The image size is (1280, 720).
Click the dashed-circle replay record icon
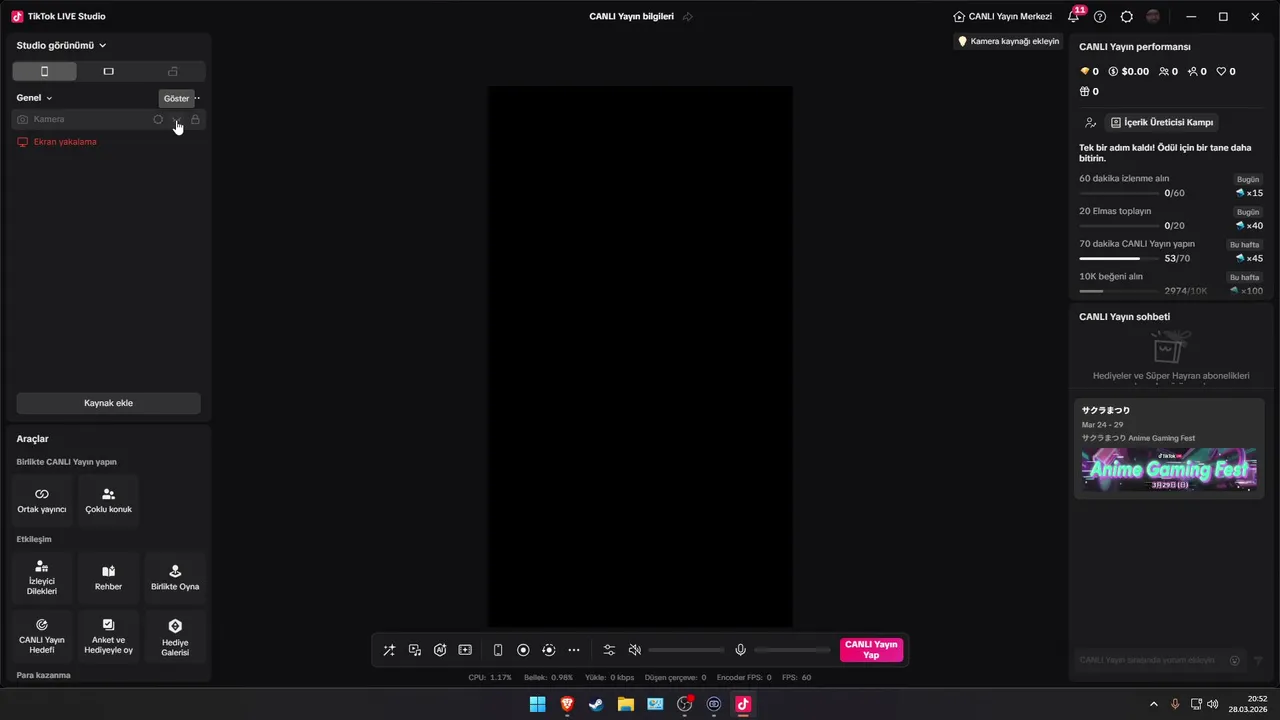[548, 650]
